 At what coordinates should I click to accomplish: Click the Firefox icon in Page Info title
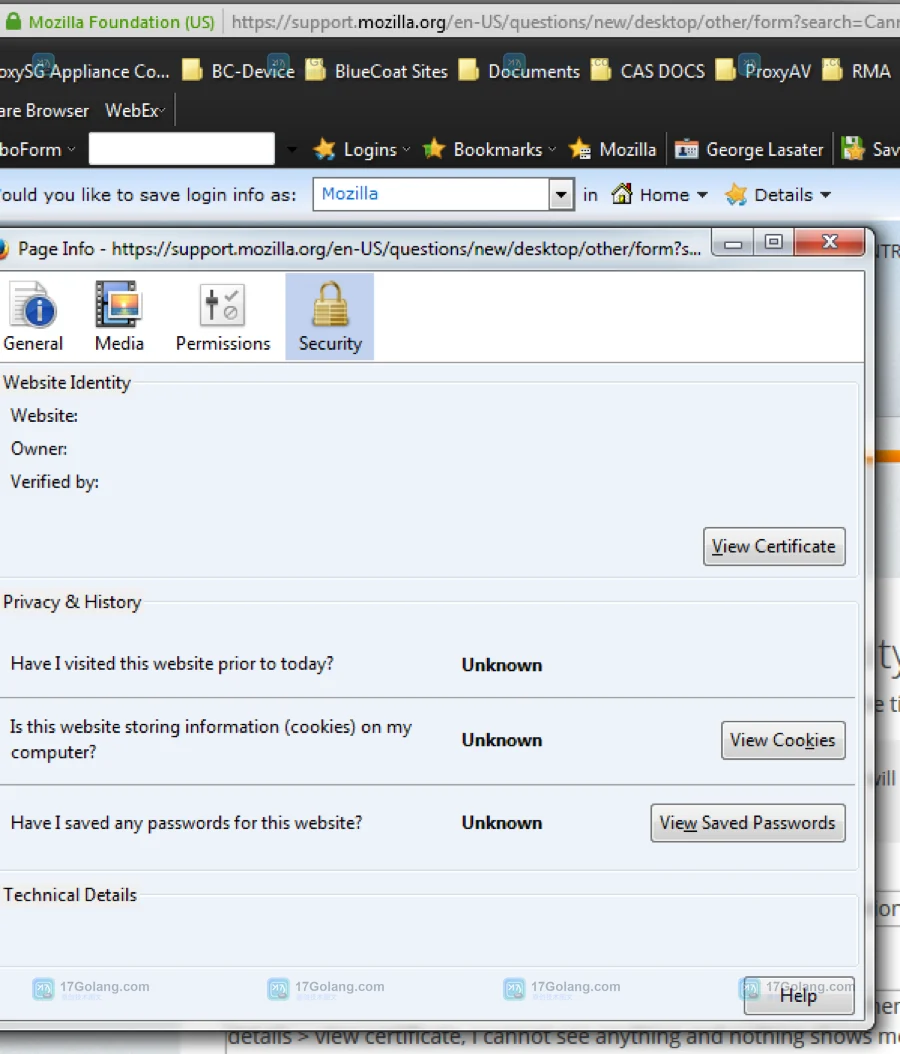[x=3, y=249]
